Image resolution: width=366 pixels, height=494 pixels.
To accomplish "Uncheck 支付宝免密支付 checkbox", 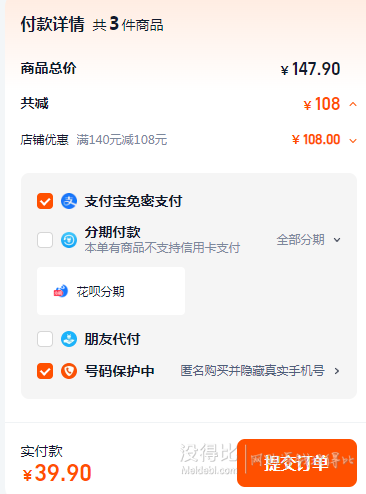I will pos(45,201).
